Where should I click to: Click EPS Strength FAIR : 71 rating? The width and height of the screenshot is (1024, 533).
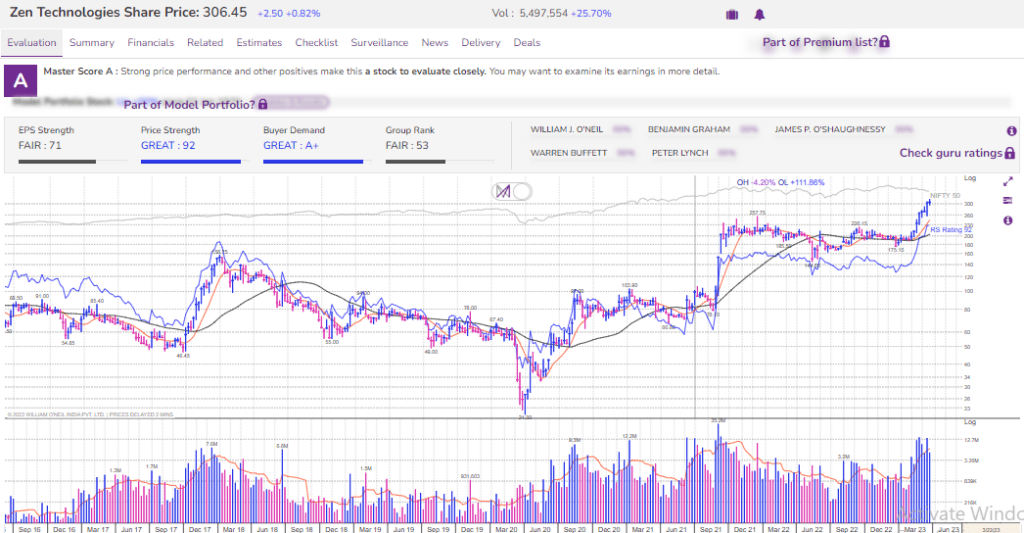pos(40,146)
